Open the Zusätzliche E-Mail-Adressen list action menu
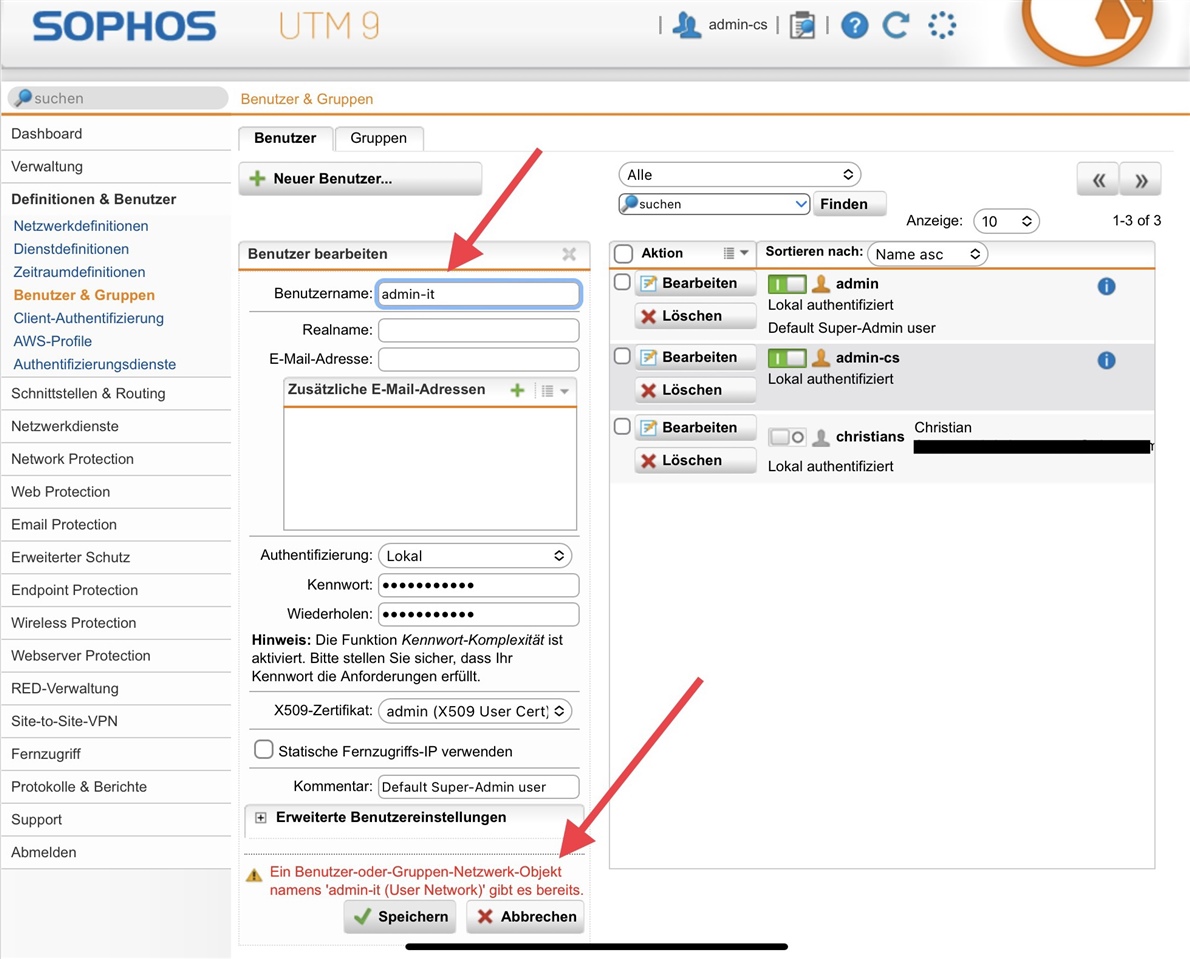The width and height of the screenshot is (1190, 959). pyautogui.click(x=556, y=391)
